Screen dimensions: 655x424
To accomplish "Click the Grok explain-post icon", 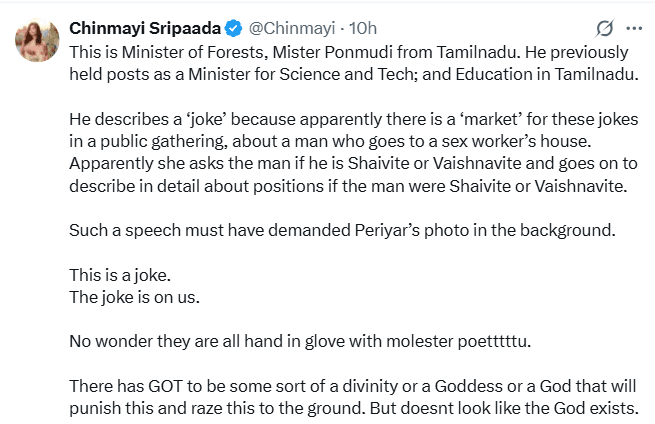I will [604, 28].
